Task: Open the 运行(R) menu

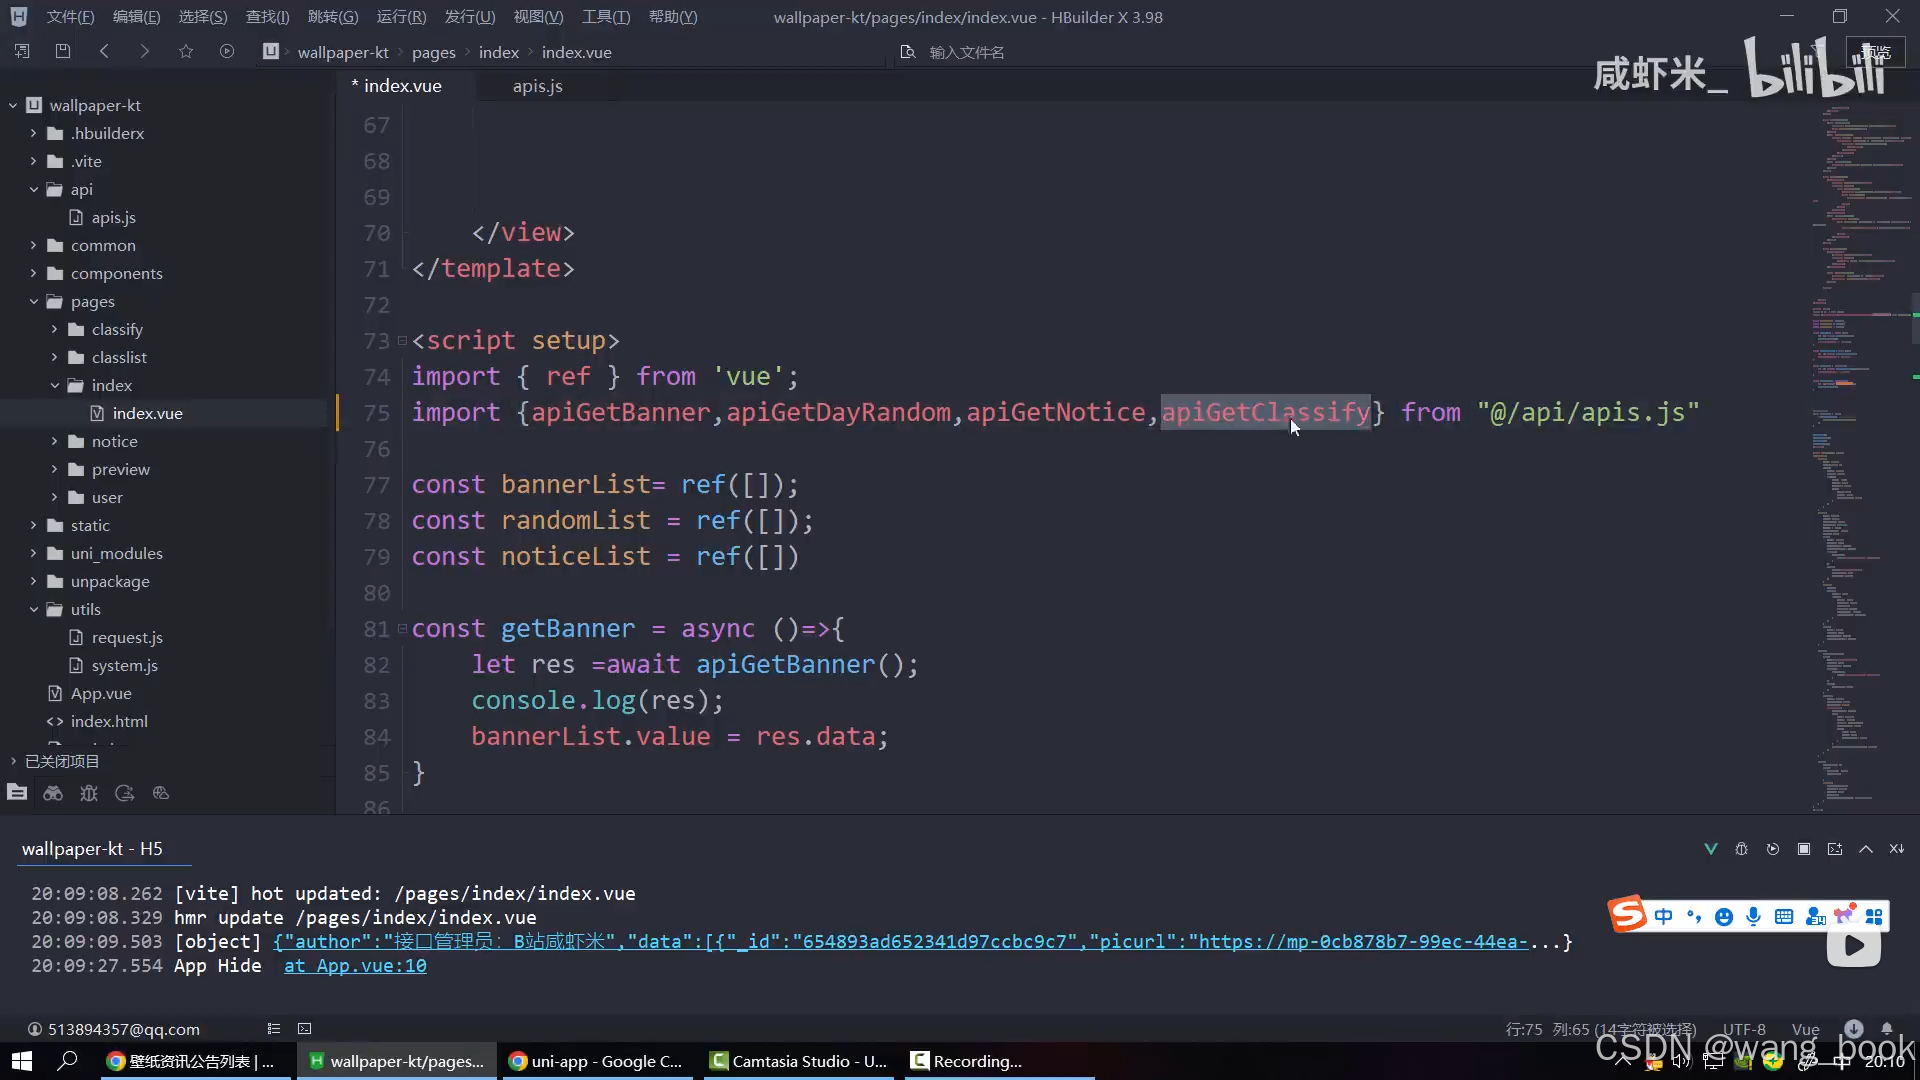Action: [x=400, y=17]
